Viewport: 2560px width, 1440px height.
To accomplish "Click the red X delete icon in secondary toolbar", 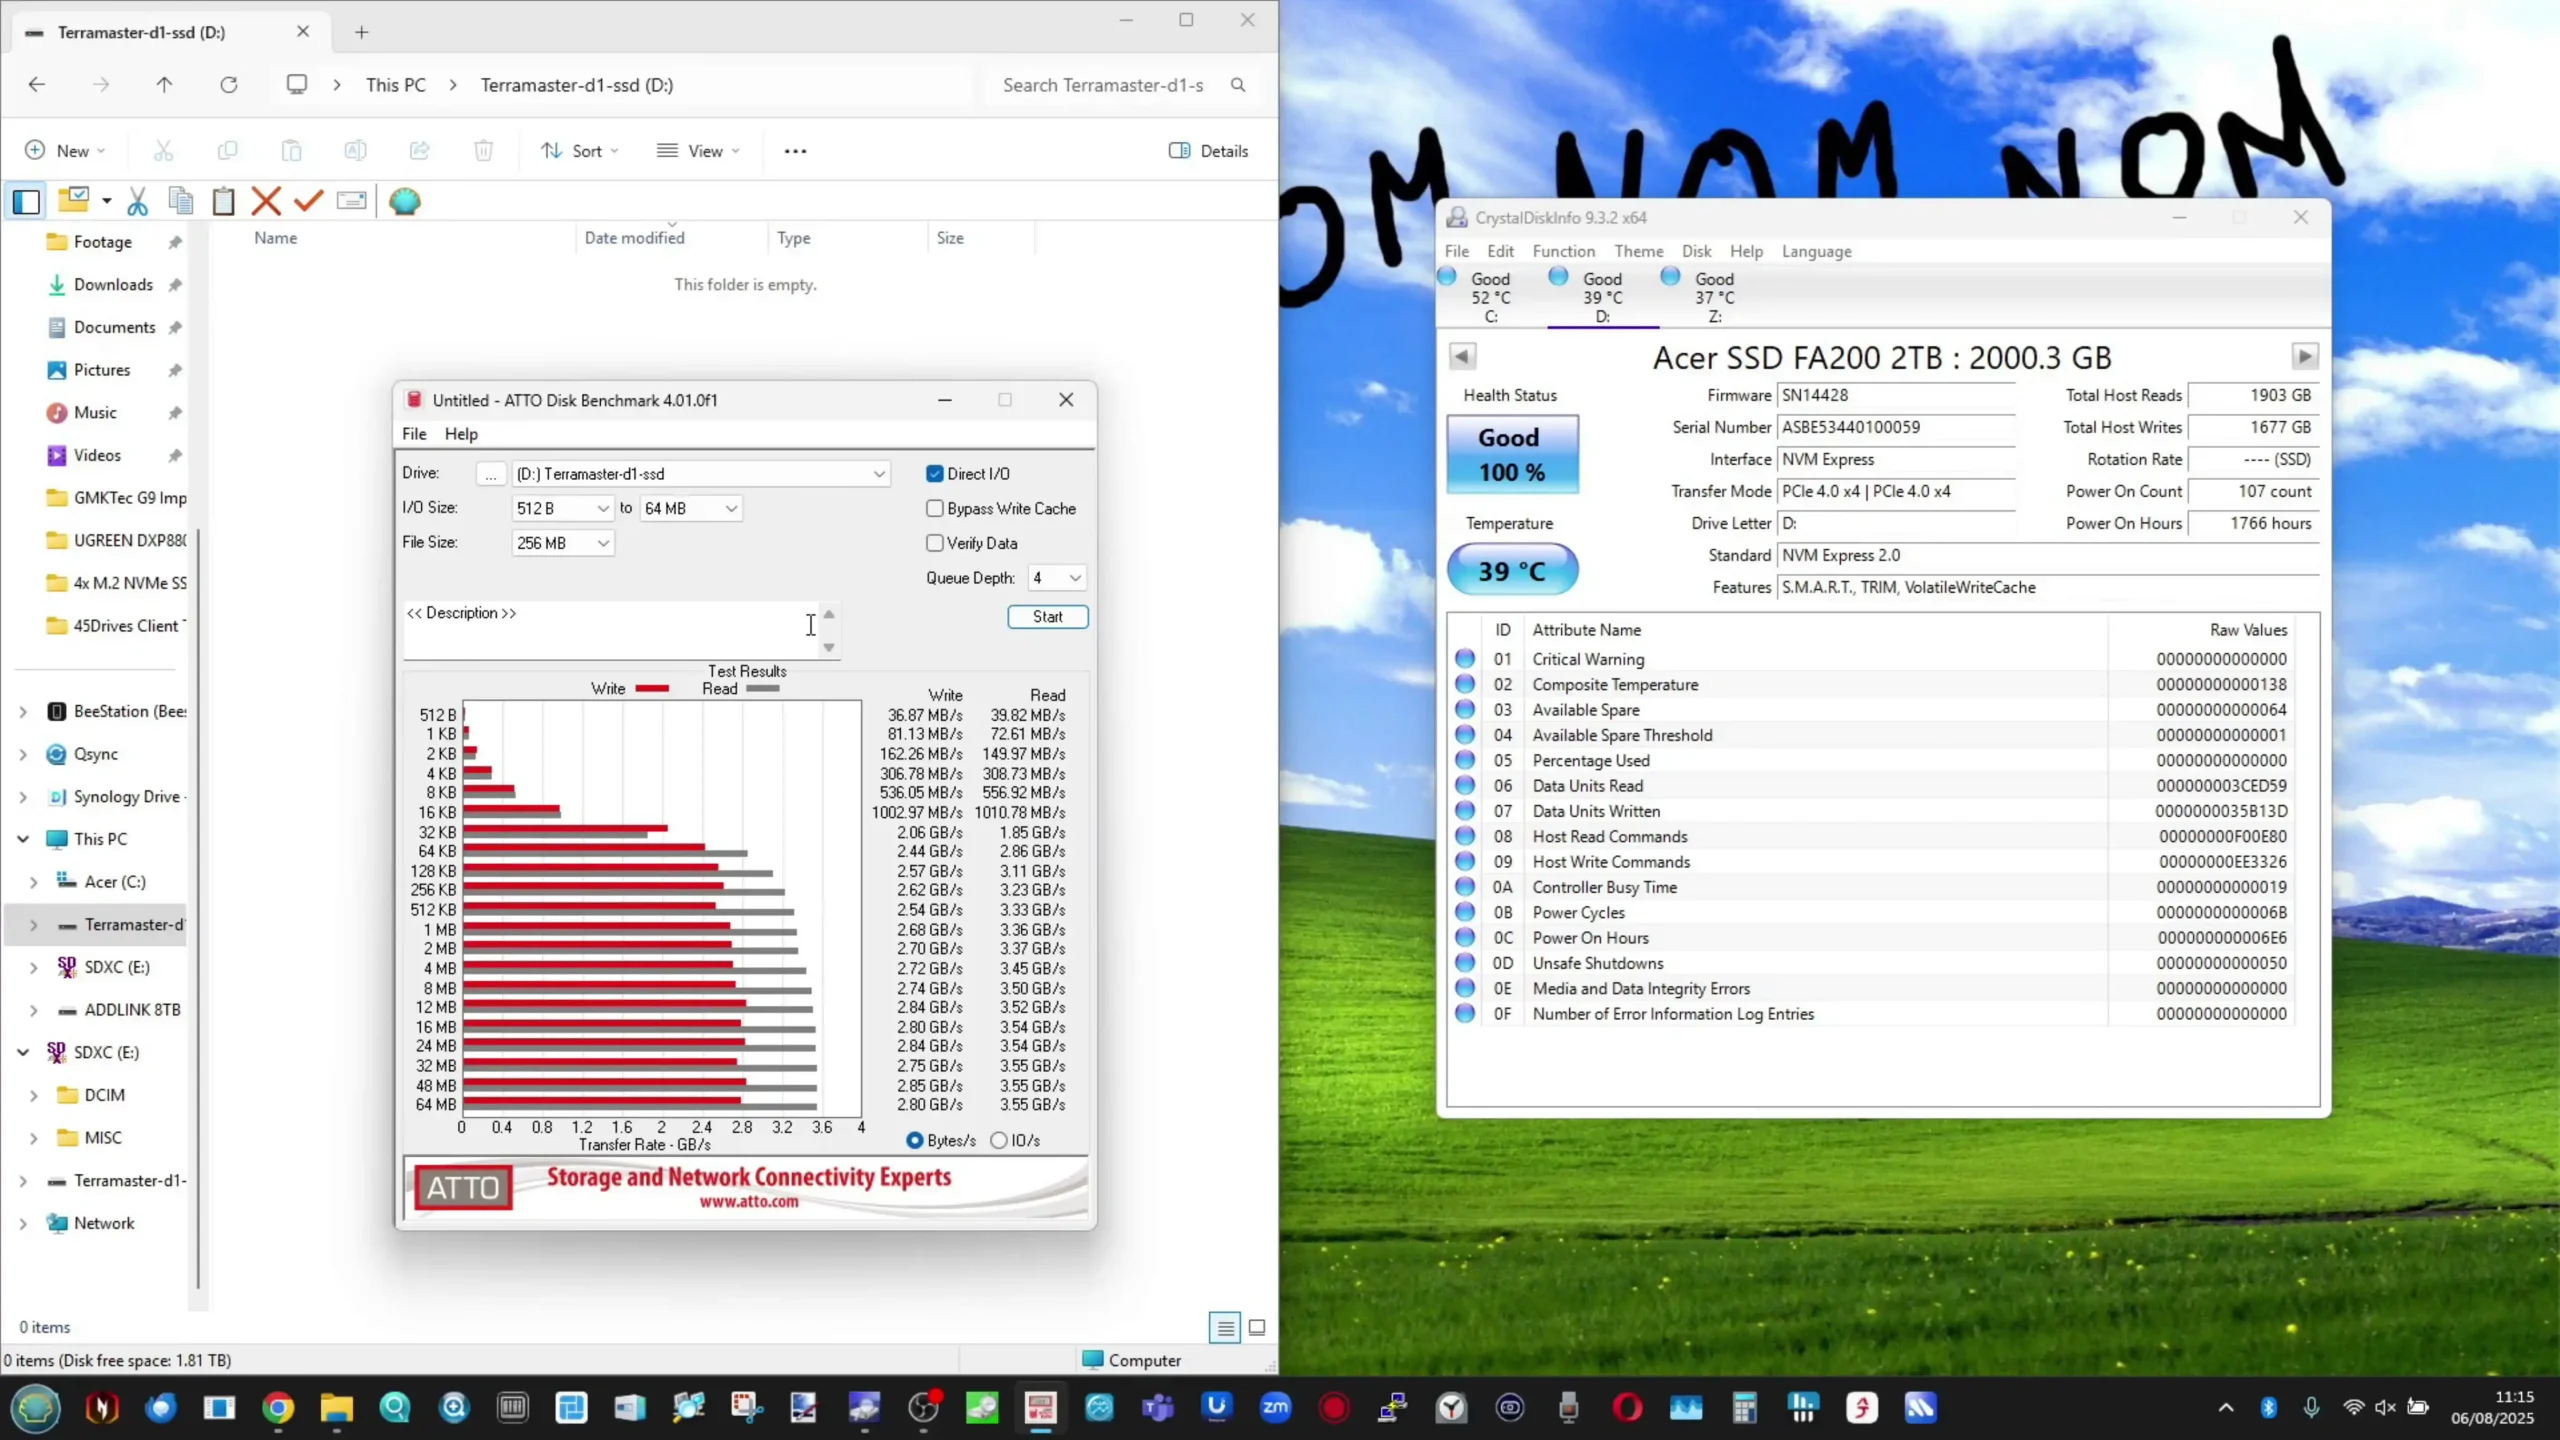I will pyautogui.click(x=266, y=201).
